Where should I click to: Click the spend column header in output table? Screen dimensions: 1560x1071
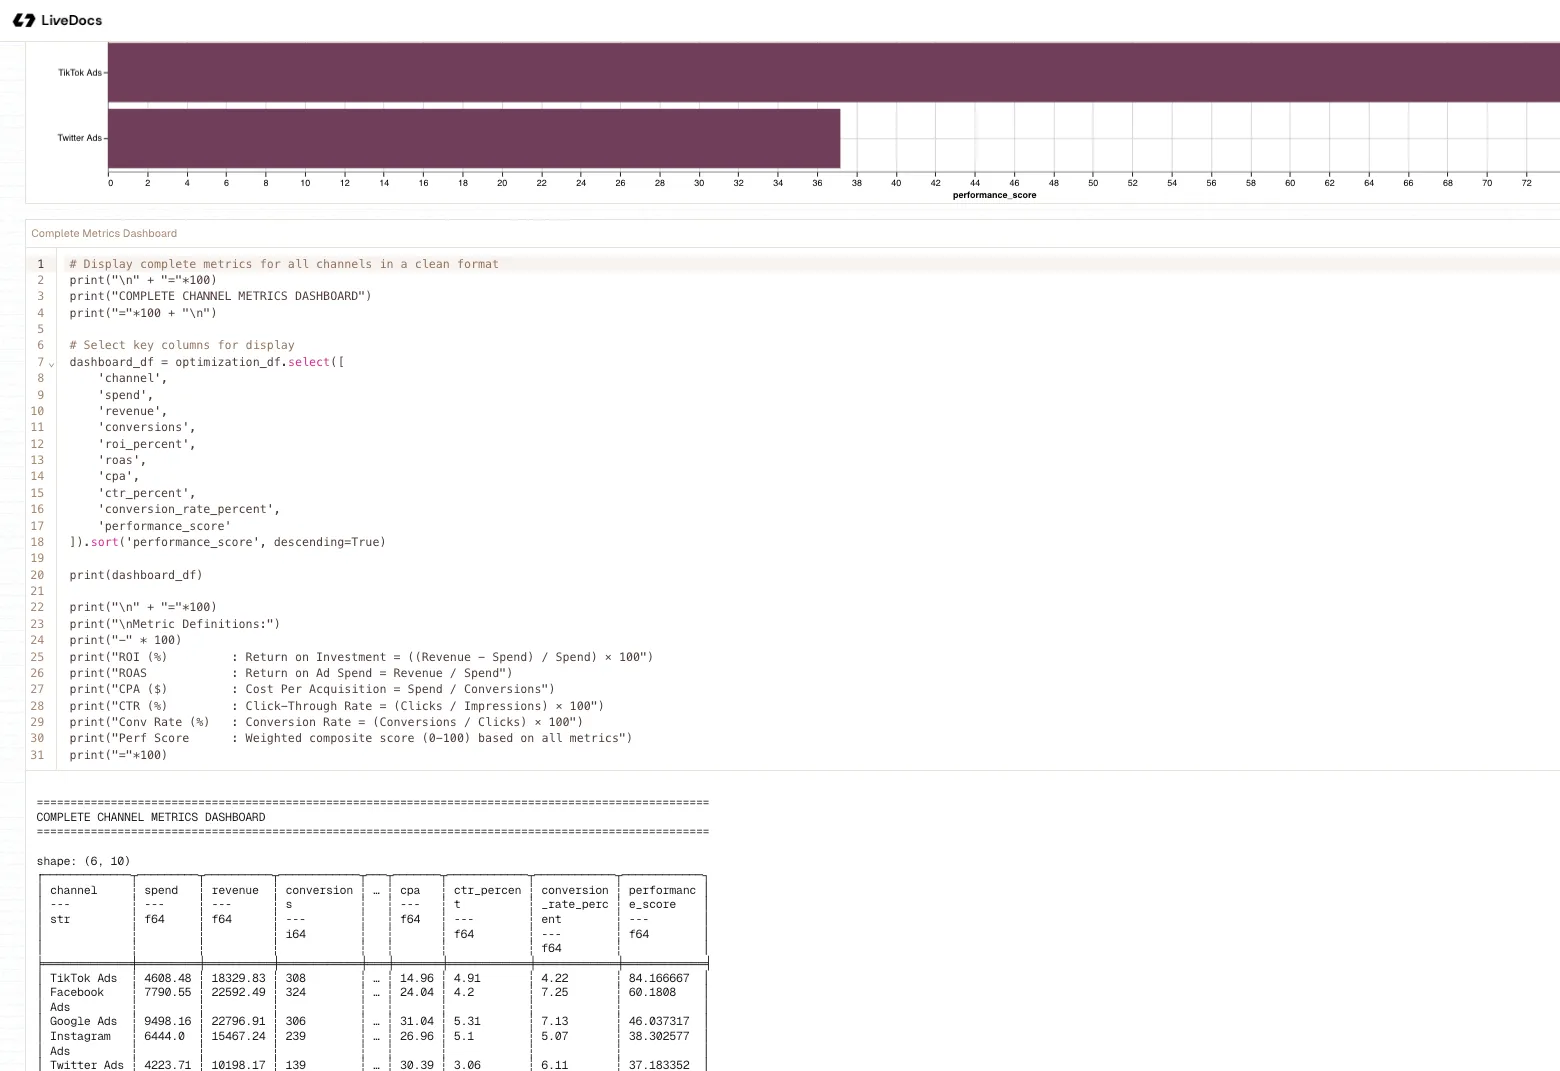(x=161, y=890)
